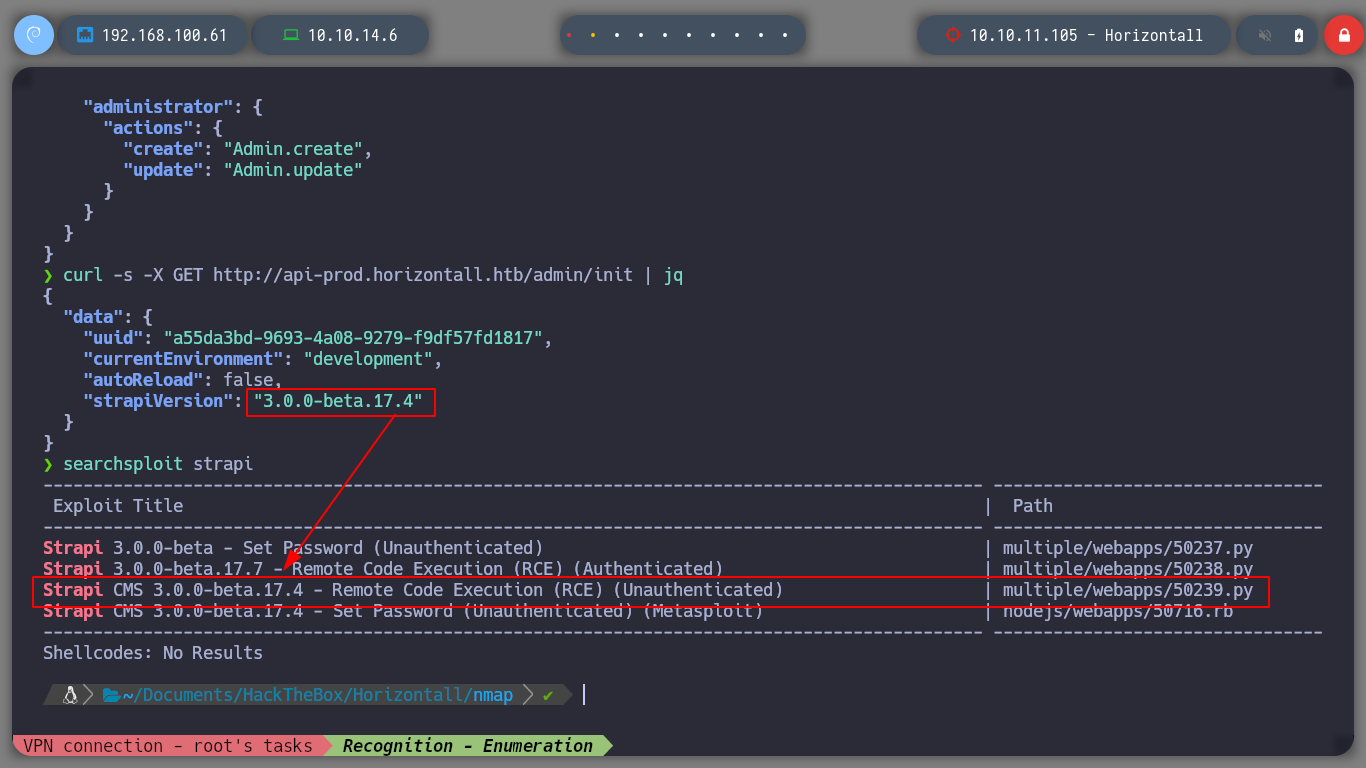Viewport: 1366px width, 768px height.
Task: Click the ~/Documents/HackTheBox/Horizontall/nmap prompt path
Action: click(317, 695)
